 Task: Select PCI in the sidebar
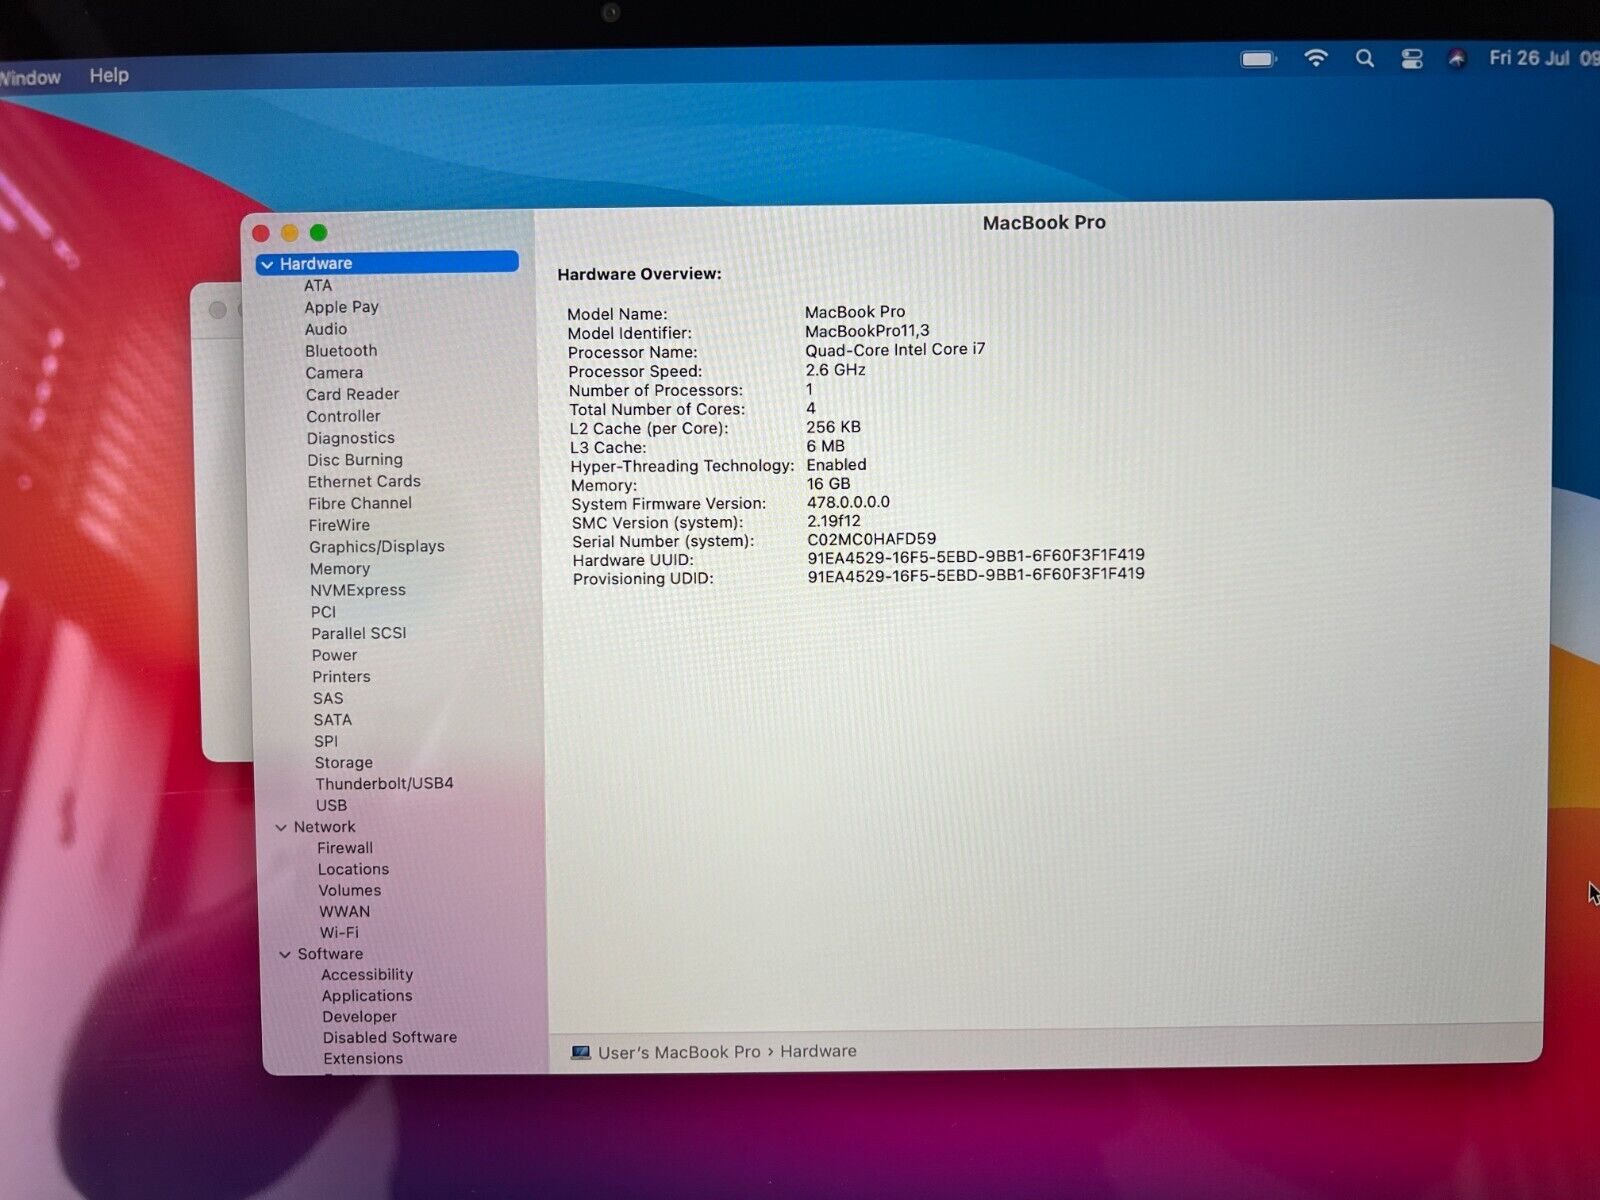coord(323,612)
